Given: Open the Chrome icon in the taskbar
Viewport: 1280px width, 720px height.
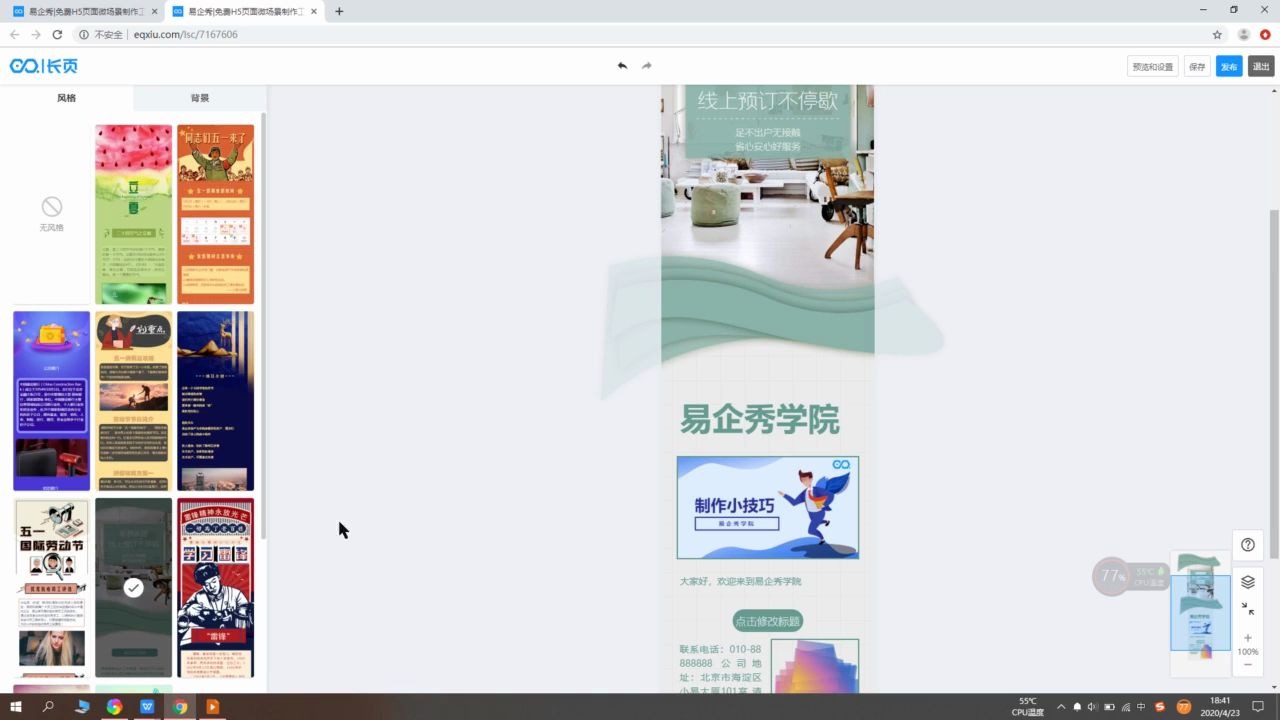Looking at the screenshot, I should click(x=180, y=707).
